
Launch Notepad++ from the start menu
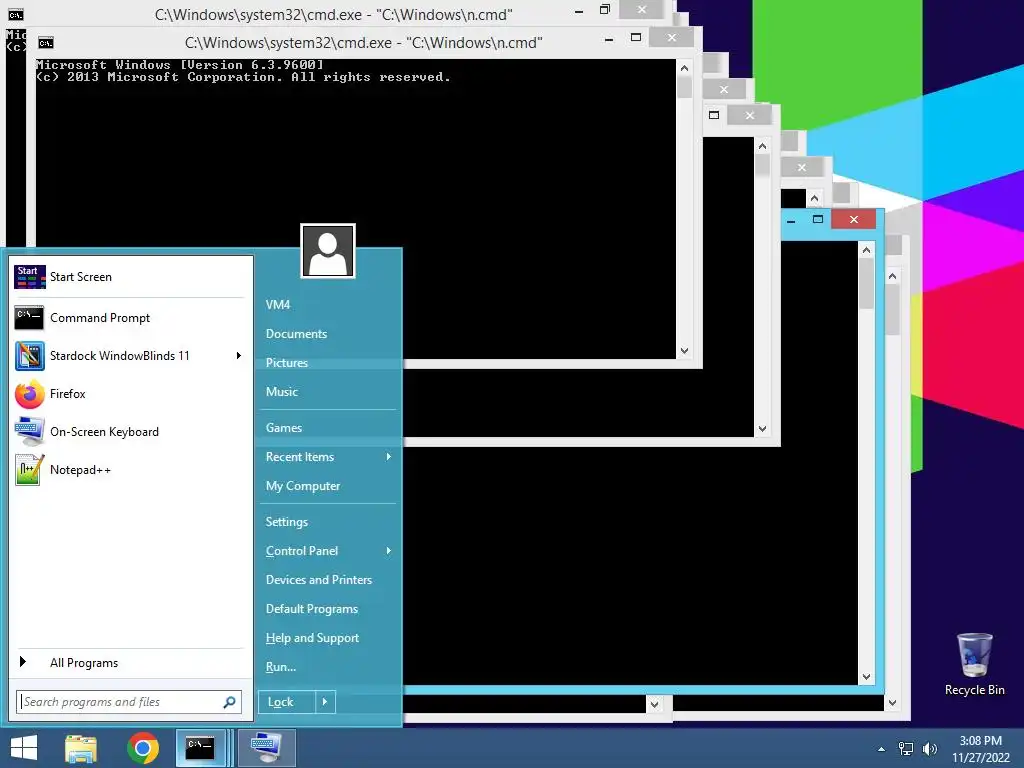pyautogui.click(x=130, y=470)
